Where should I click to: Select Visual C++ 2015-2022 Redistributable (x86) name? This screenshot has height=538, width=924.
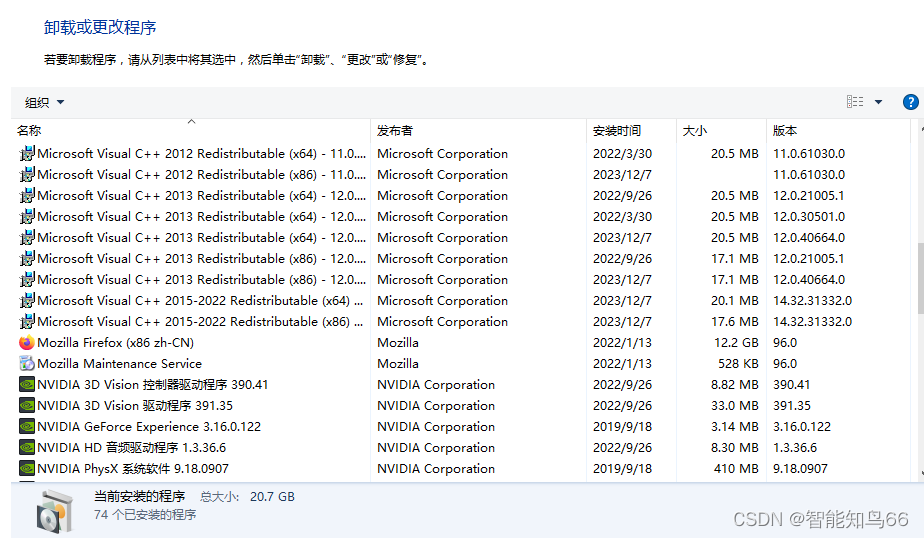(200, 322)
